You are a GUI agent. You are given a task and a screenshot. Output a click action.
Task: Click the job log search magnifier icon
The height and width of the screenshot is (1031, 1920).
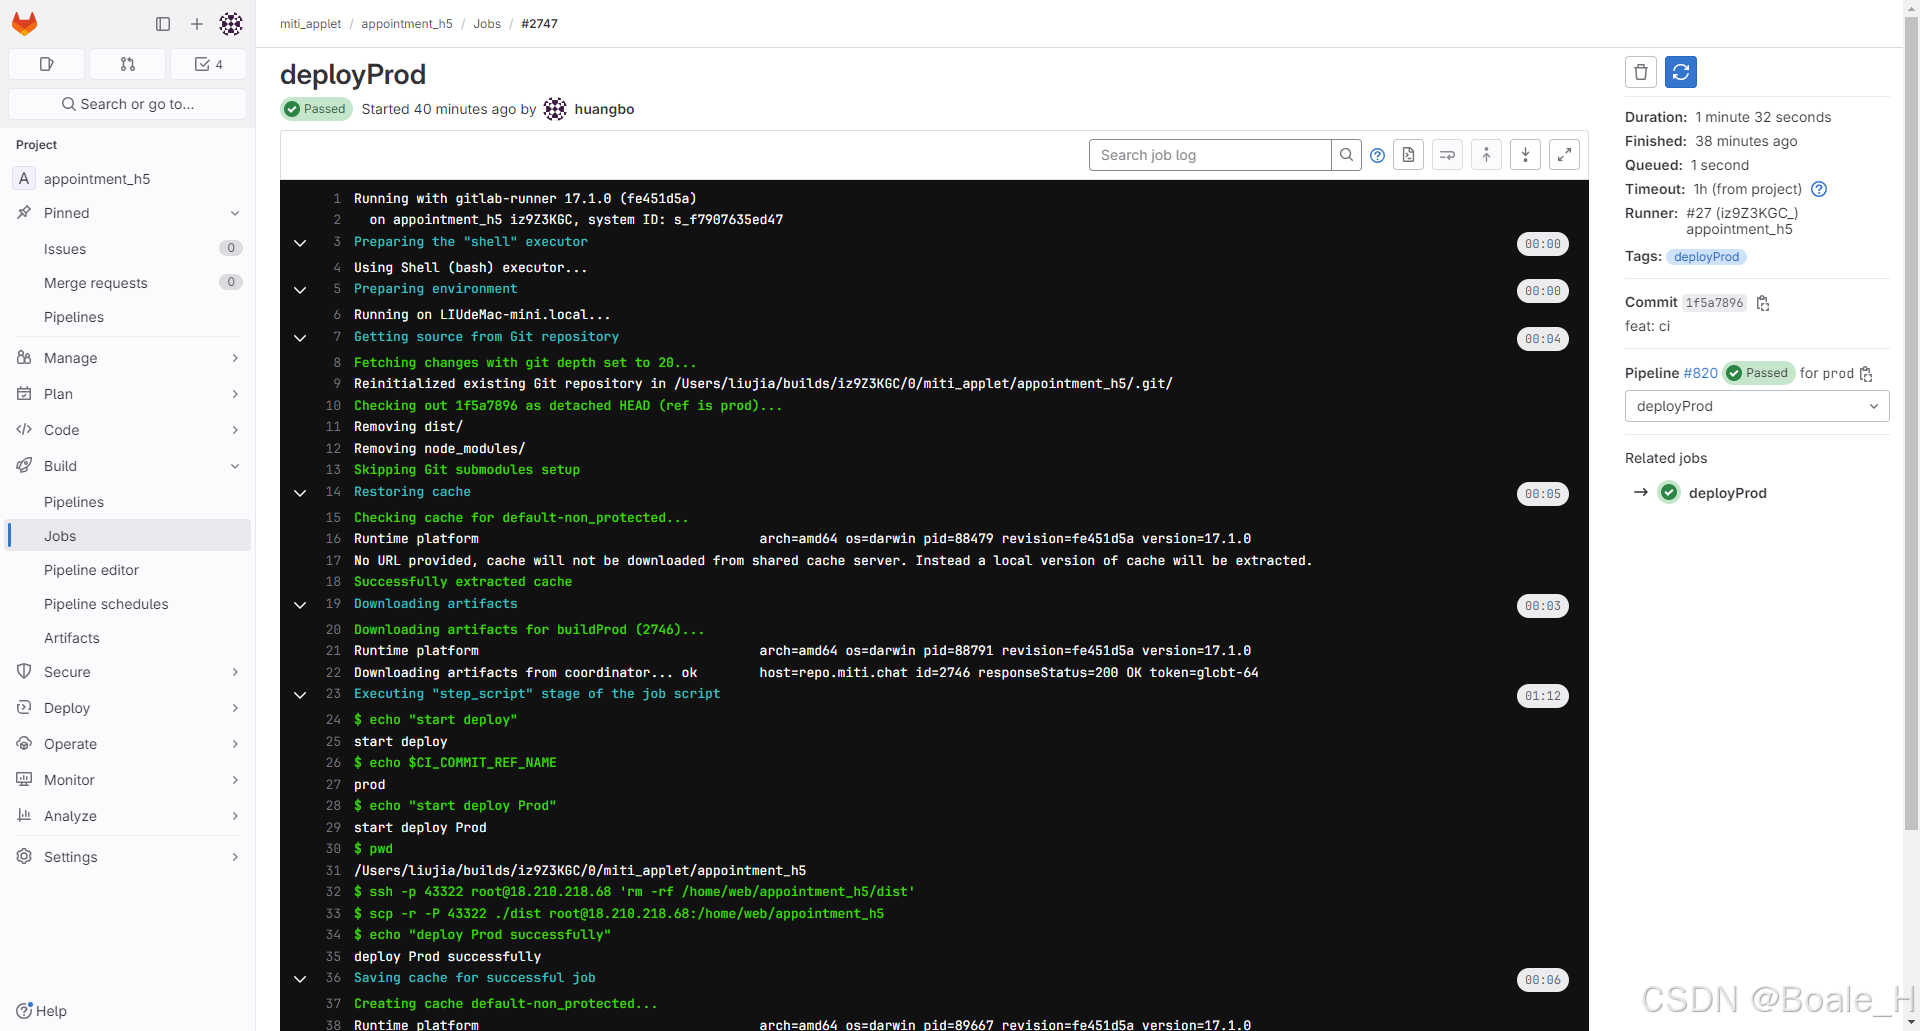(x=1346, y=155)
